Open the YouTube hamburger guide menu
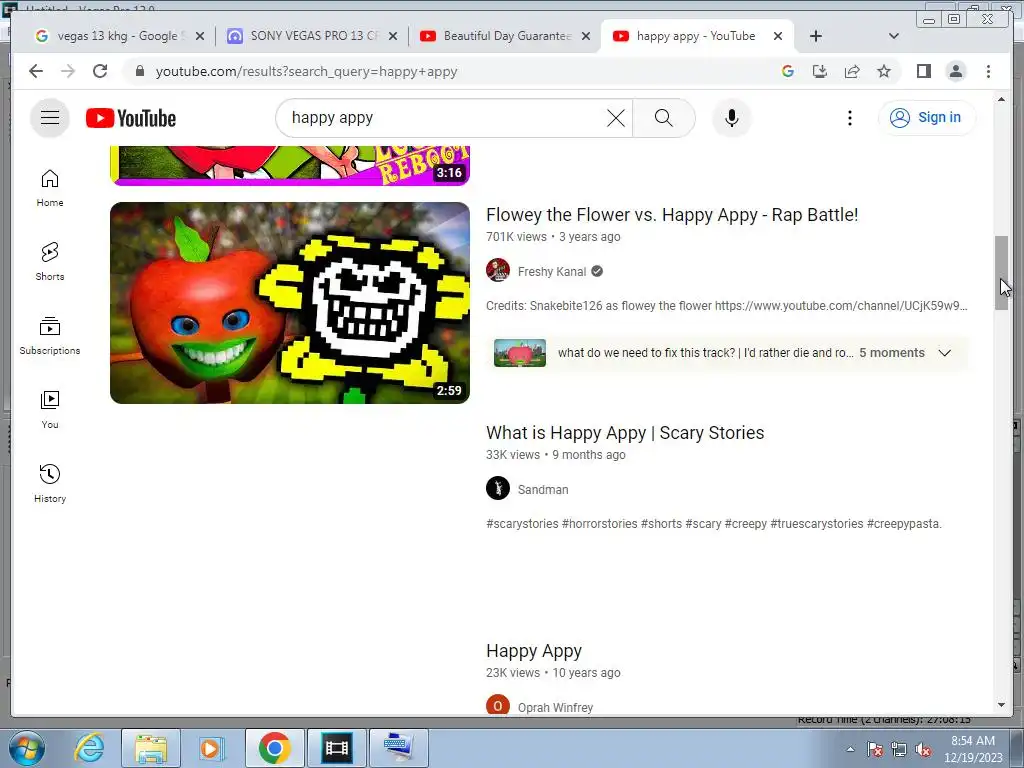The image size is (1024, 768). 50,118
